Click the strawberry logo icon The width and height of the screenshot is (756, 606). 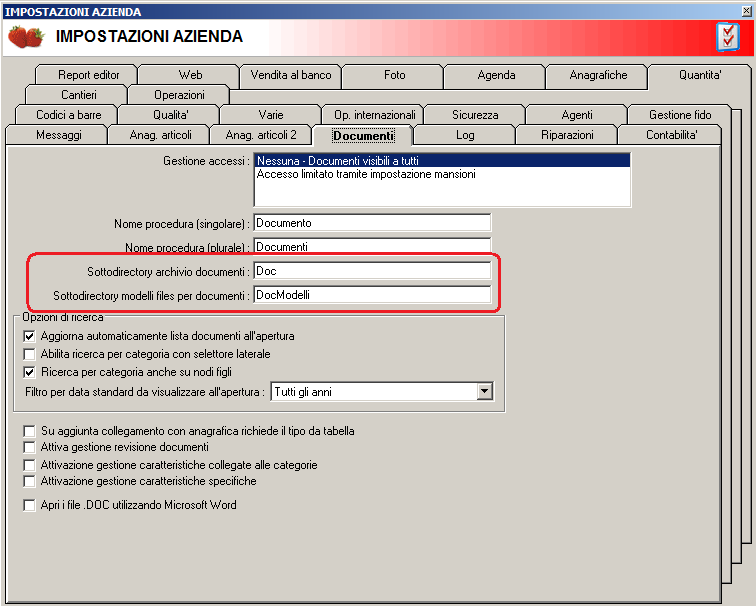click(26, 37)
